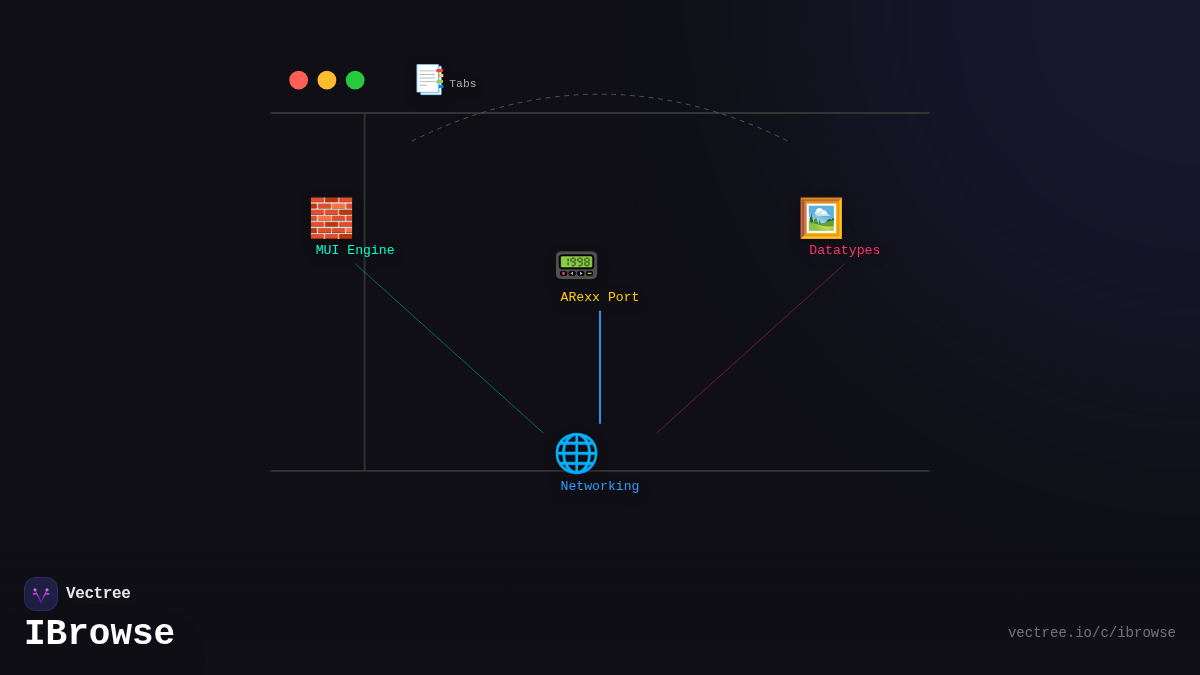Select the Networking globe icon
Image resolution: width=1200 pixels, height=675 pixels.
click(x=576, y=453)
